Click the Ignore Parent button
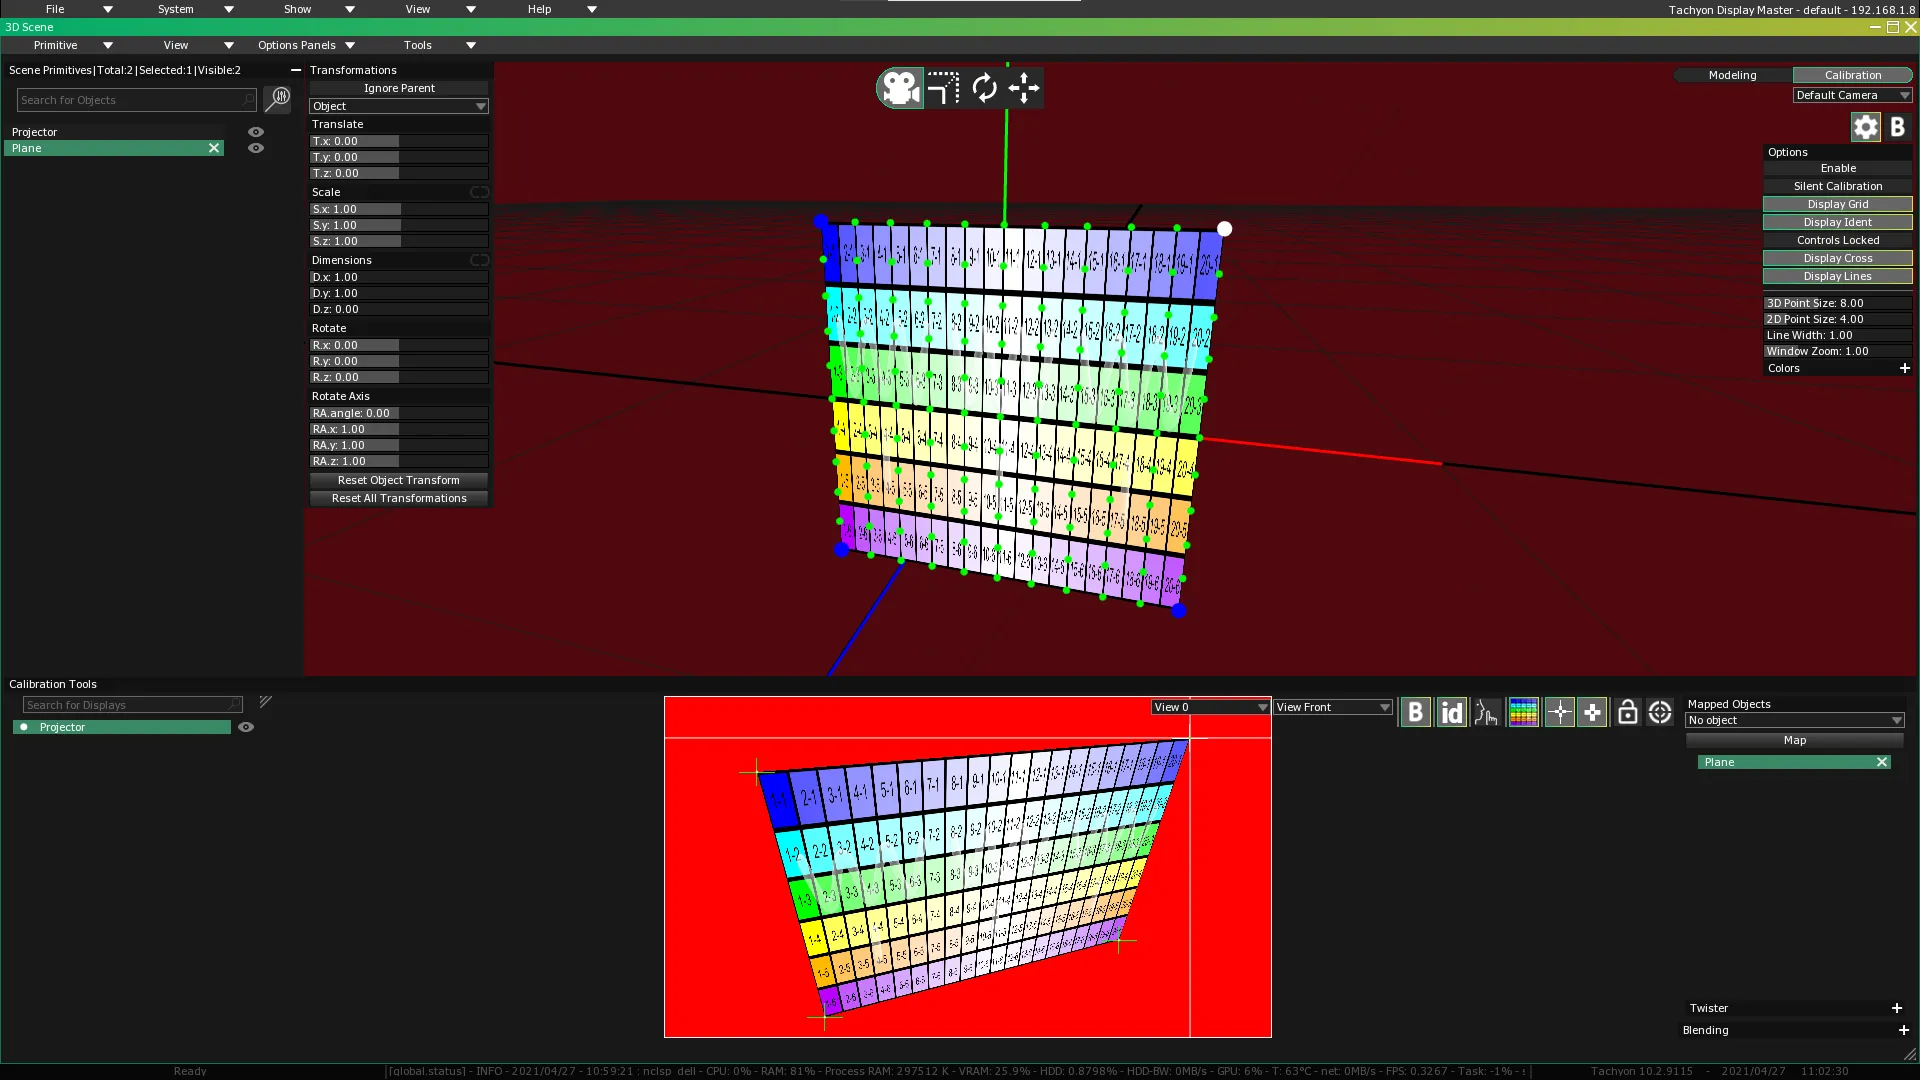1920x1080 pixels. (x=398, y=88)
